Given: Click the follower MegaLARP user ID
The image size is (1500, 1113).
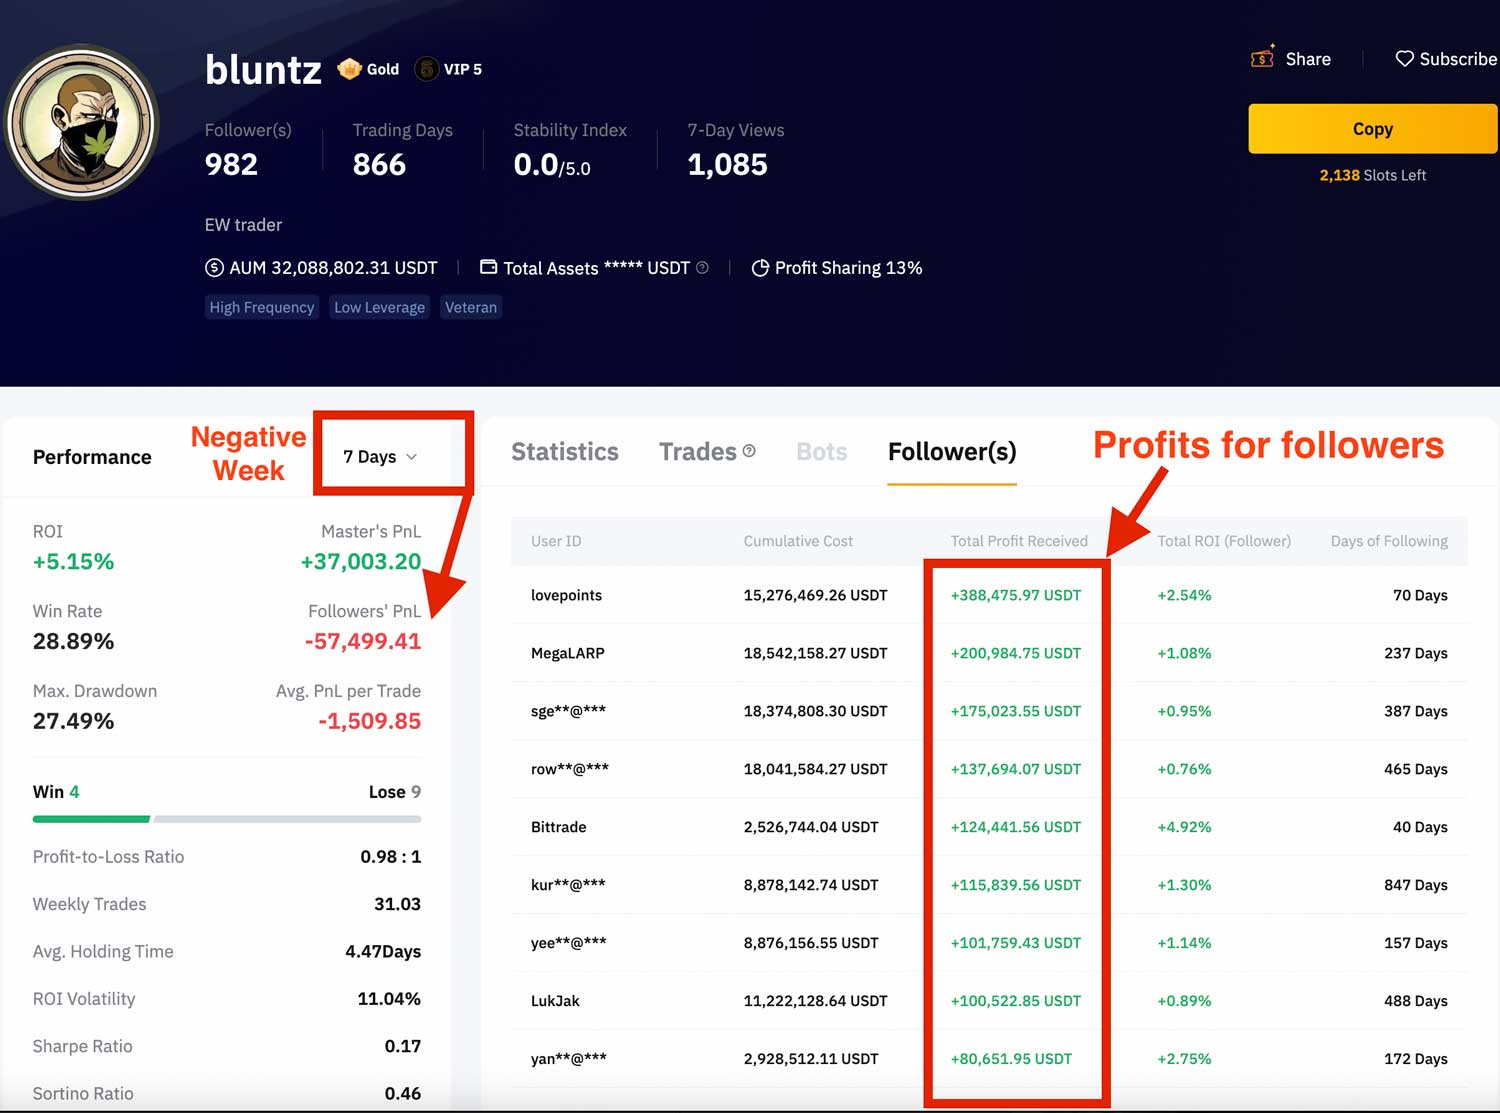Looking at the screenshot, I should point(567,653).
